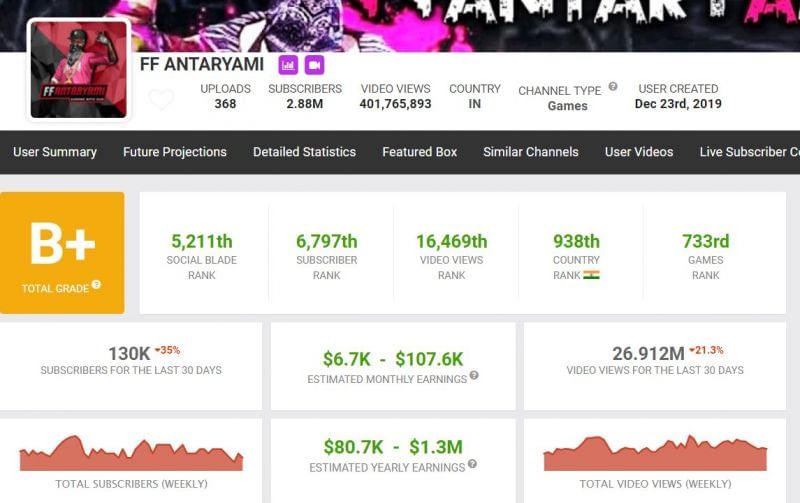Image resolution: width=800 pixels, height=503 pixels.
Task: Click the B+ total grade box
Action: pos(62,253)
